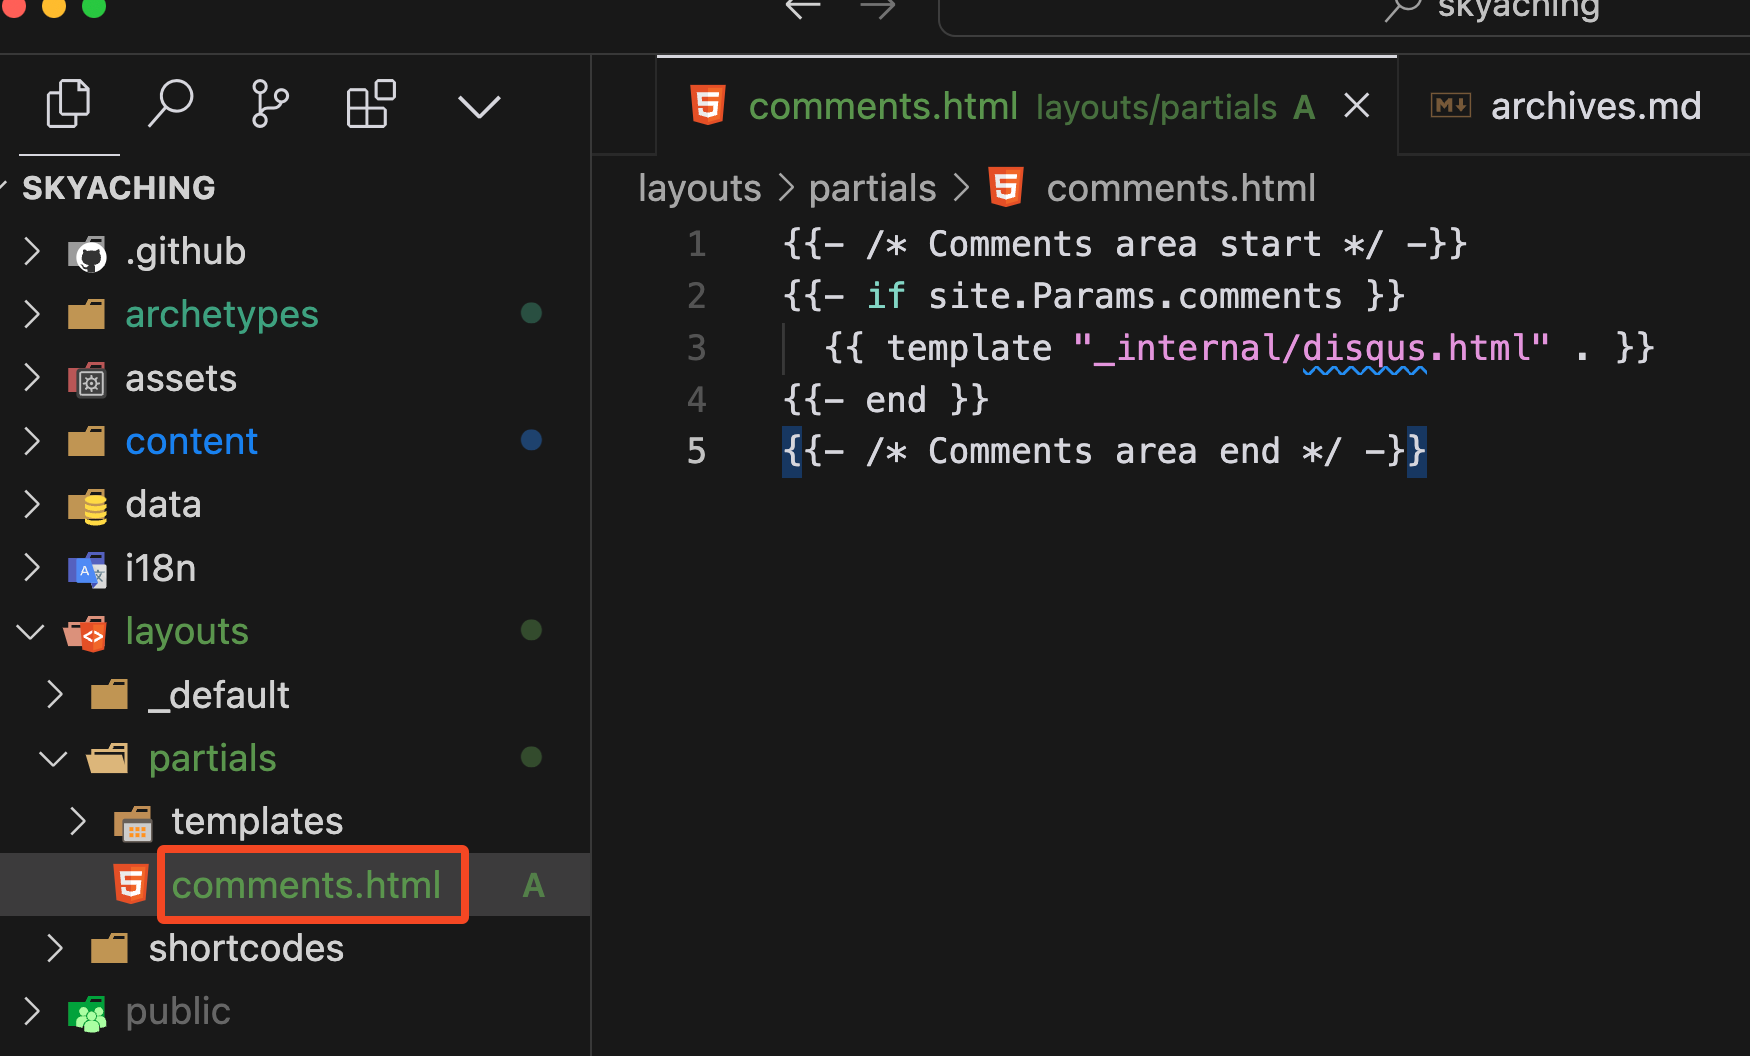Expand the content folder chevron
Screen dimensions: 1750x1056
tap(32, 441)
